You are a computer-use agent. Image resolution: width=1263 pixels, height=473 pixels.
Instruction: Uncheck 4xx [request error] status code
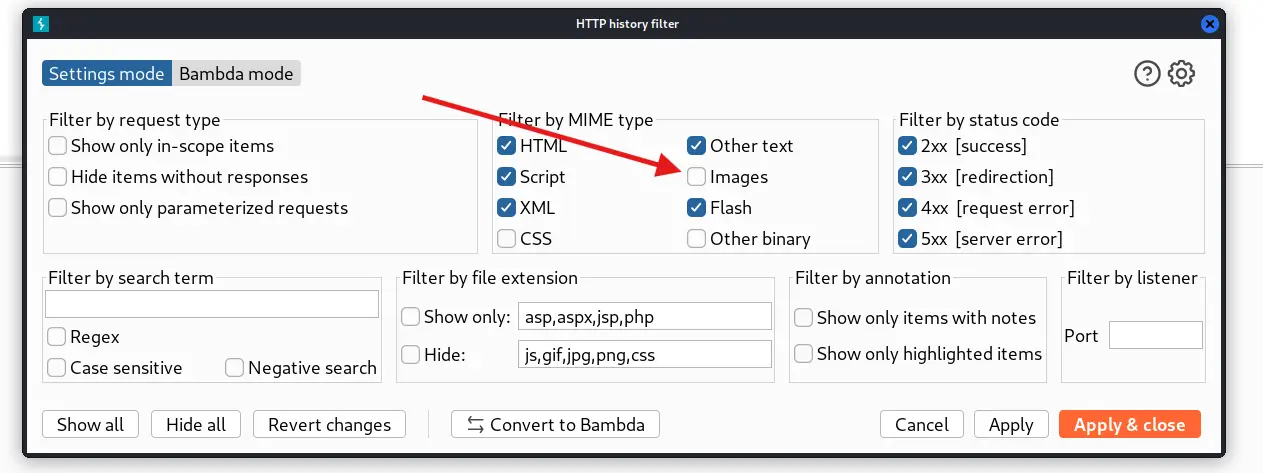(907, 208)
